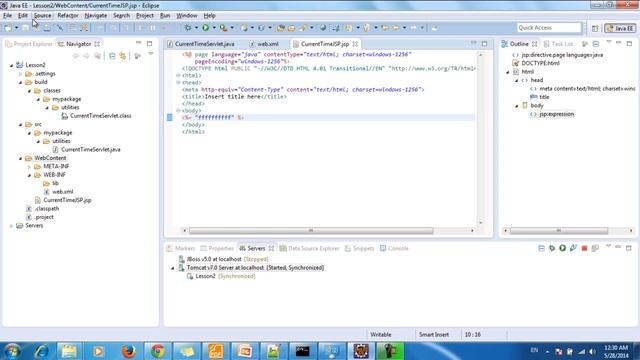The width and height of the screenshot is (640, 360).
Task: Collapse the src folder
Action: point(20,124)
